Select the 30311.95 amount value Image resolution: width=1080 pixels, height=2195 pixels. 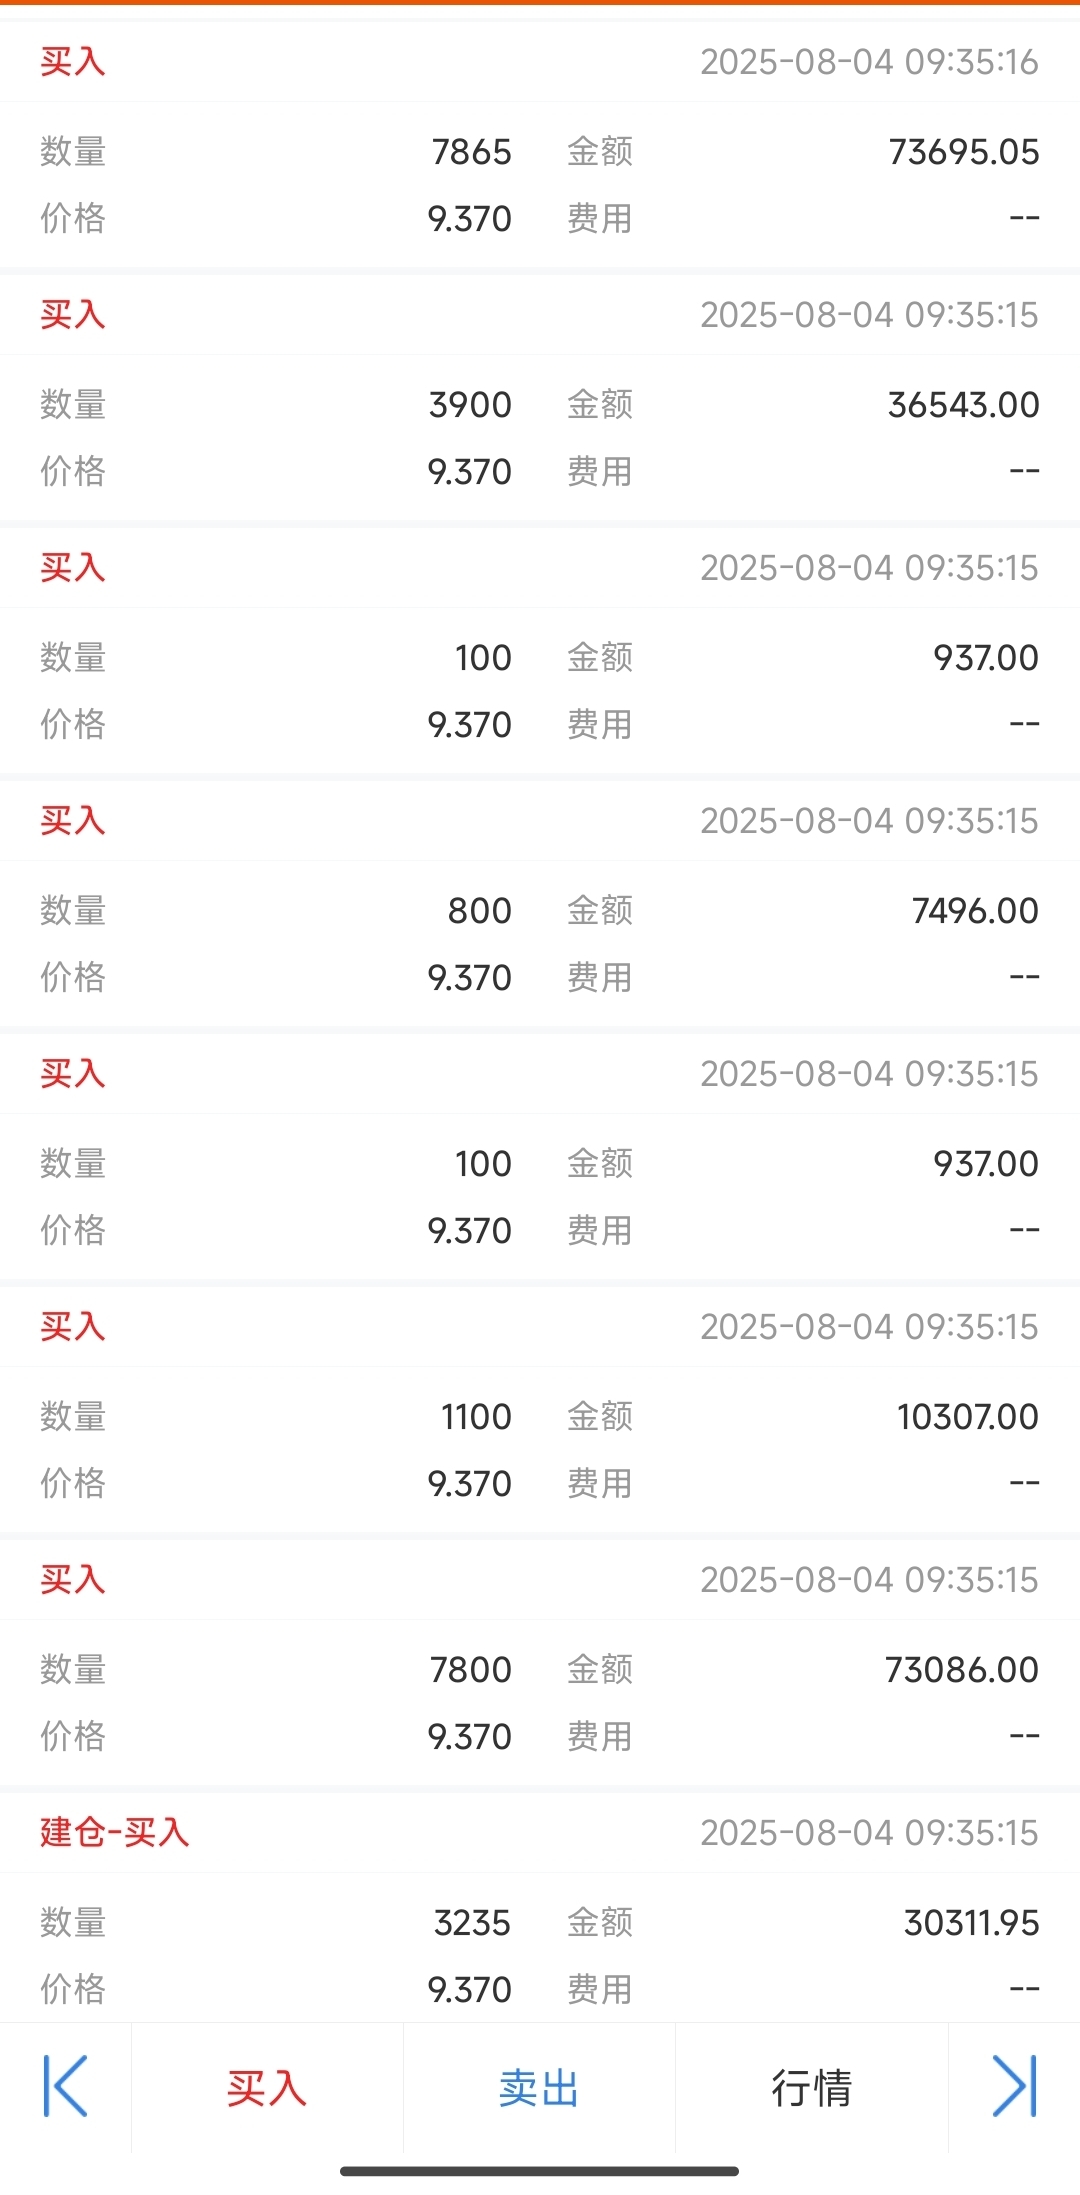pos(972,1923)
